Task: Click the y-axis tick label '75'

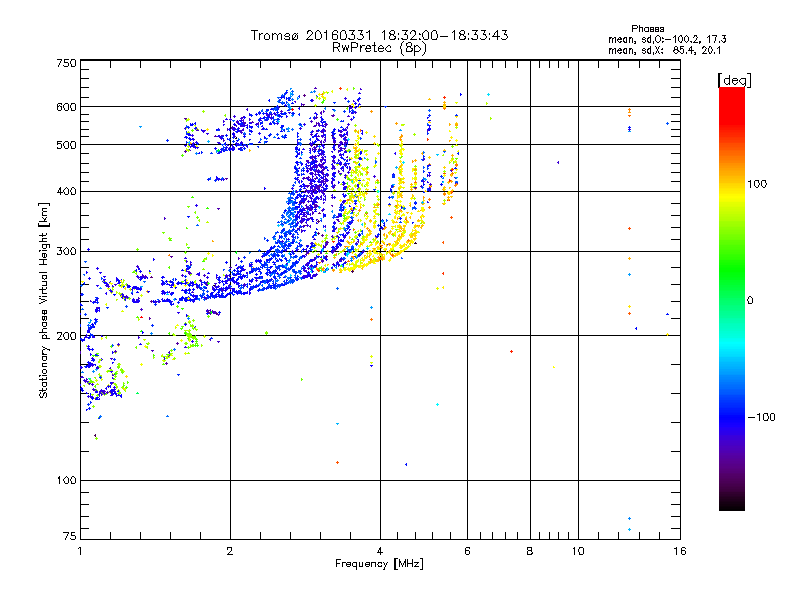Action: point(70,536)
